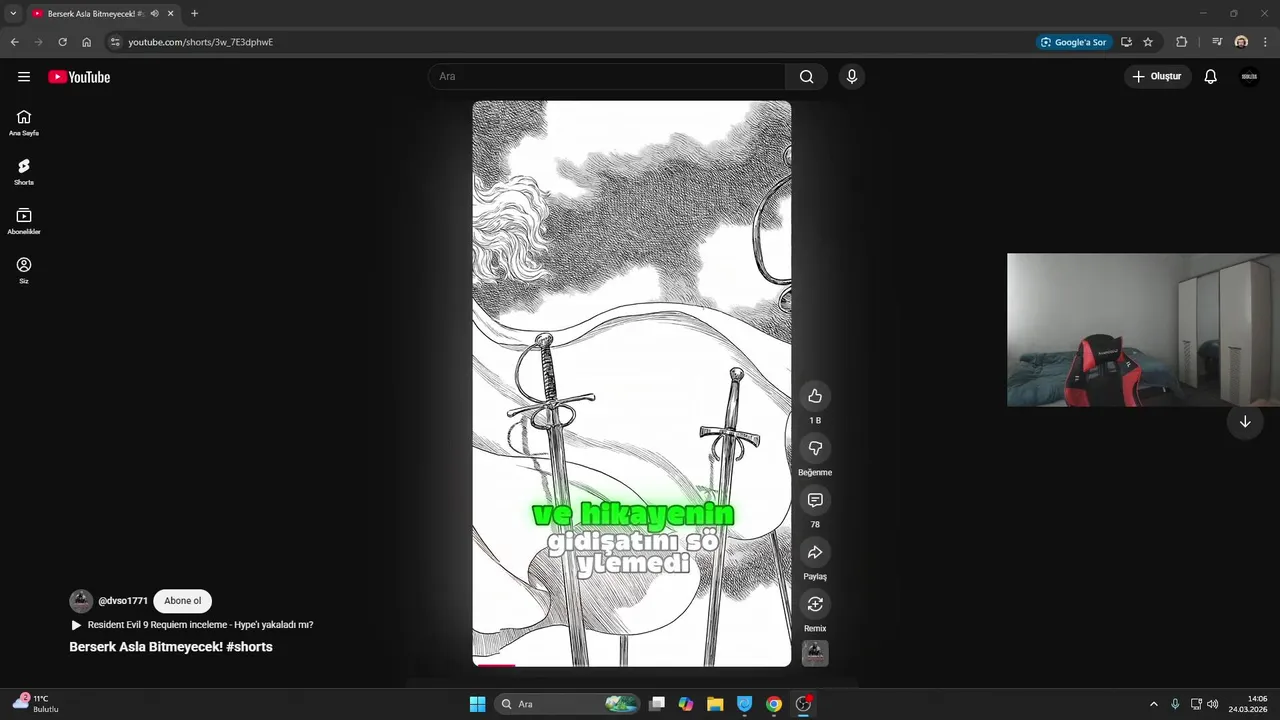This screenshot has height=720, width=1280.
Task: Launch Copilot from the taskbar
Action: point(686,704)
